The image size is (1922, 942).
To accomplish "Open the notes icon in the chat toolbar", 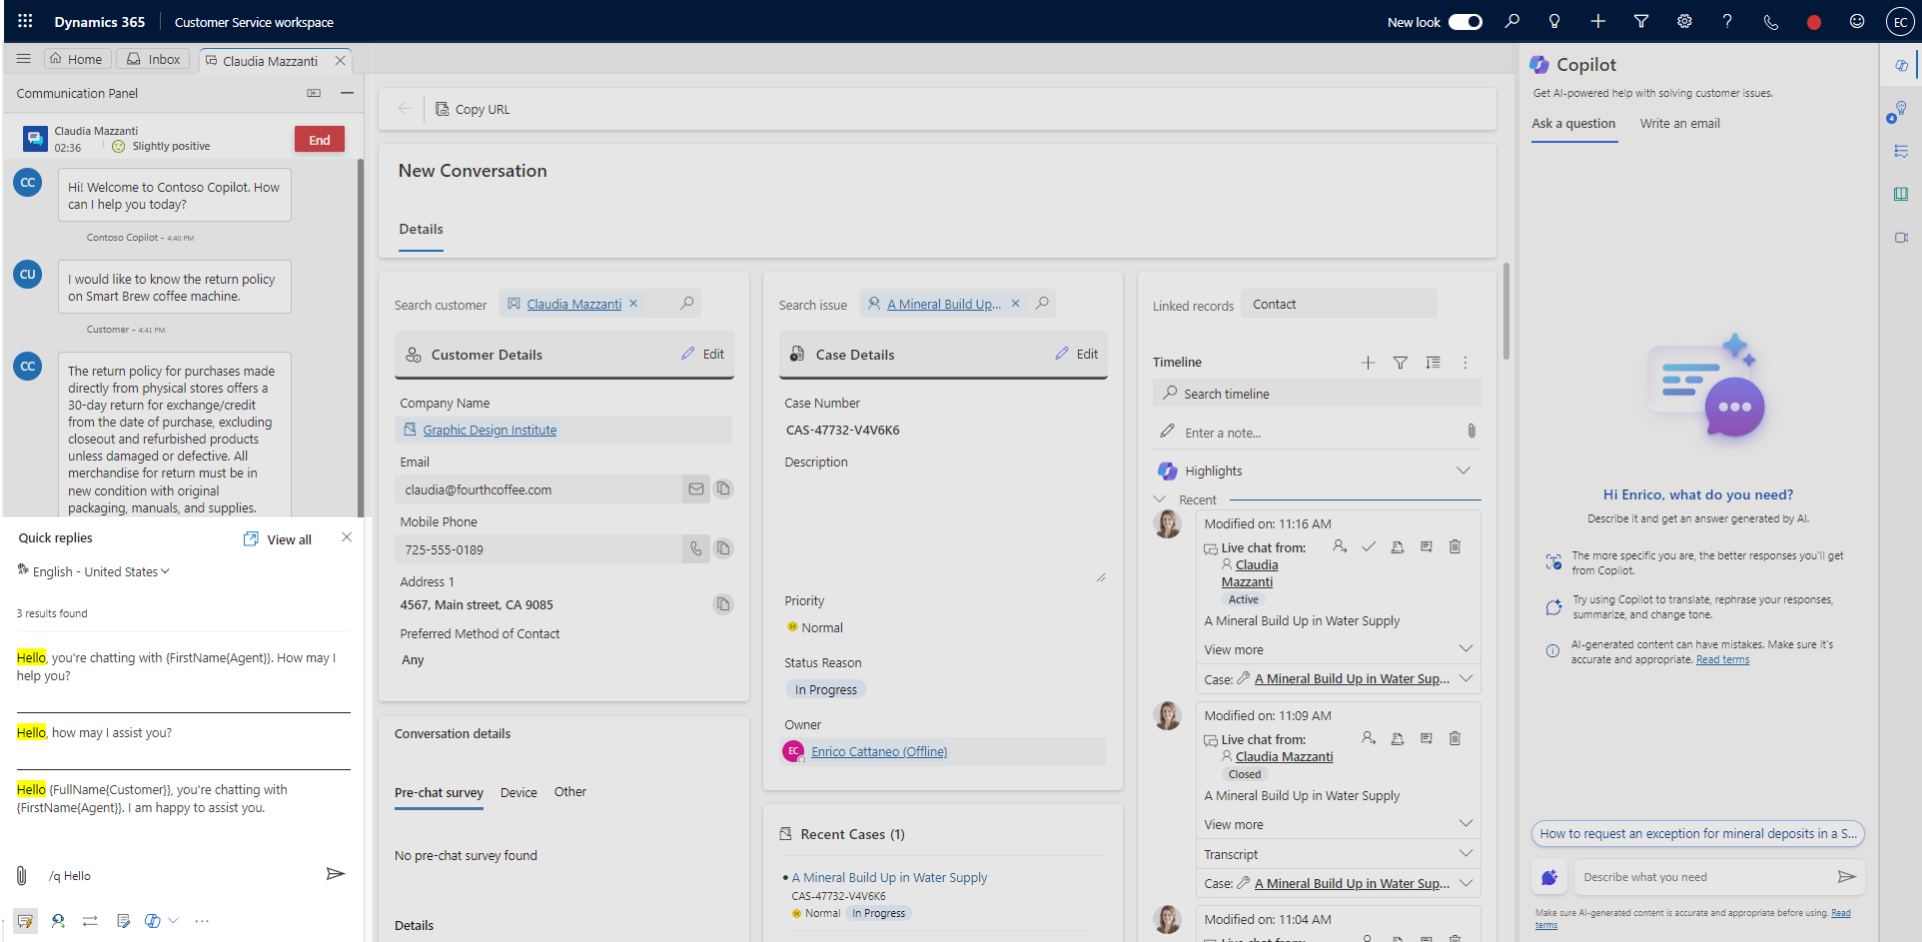I will 124,921.
